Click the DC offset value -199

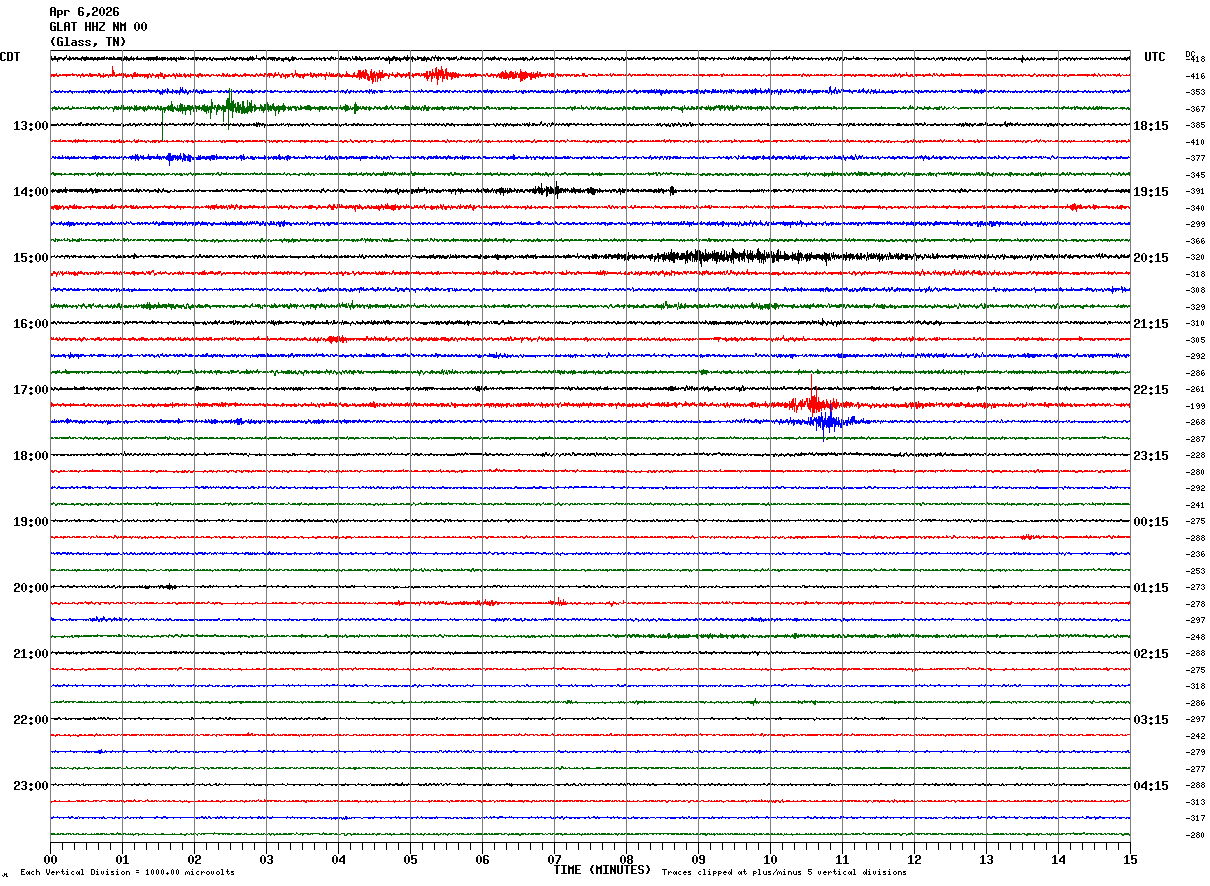click(1195, 406)
